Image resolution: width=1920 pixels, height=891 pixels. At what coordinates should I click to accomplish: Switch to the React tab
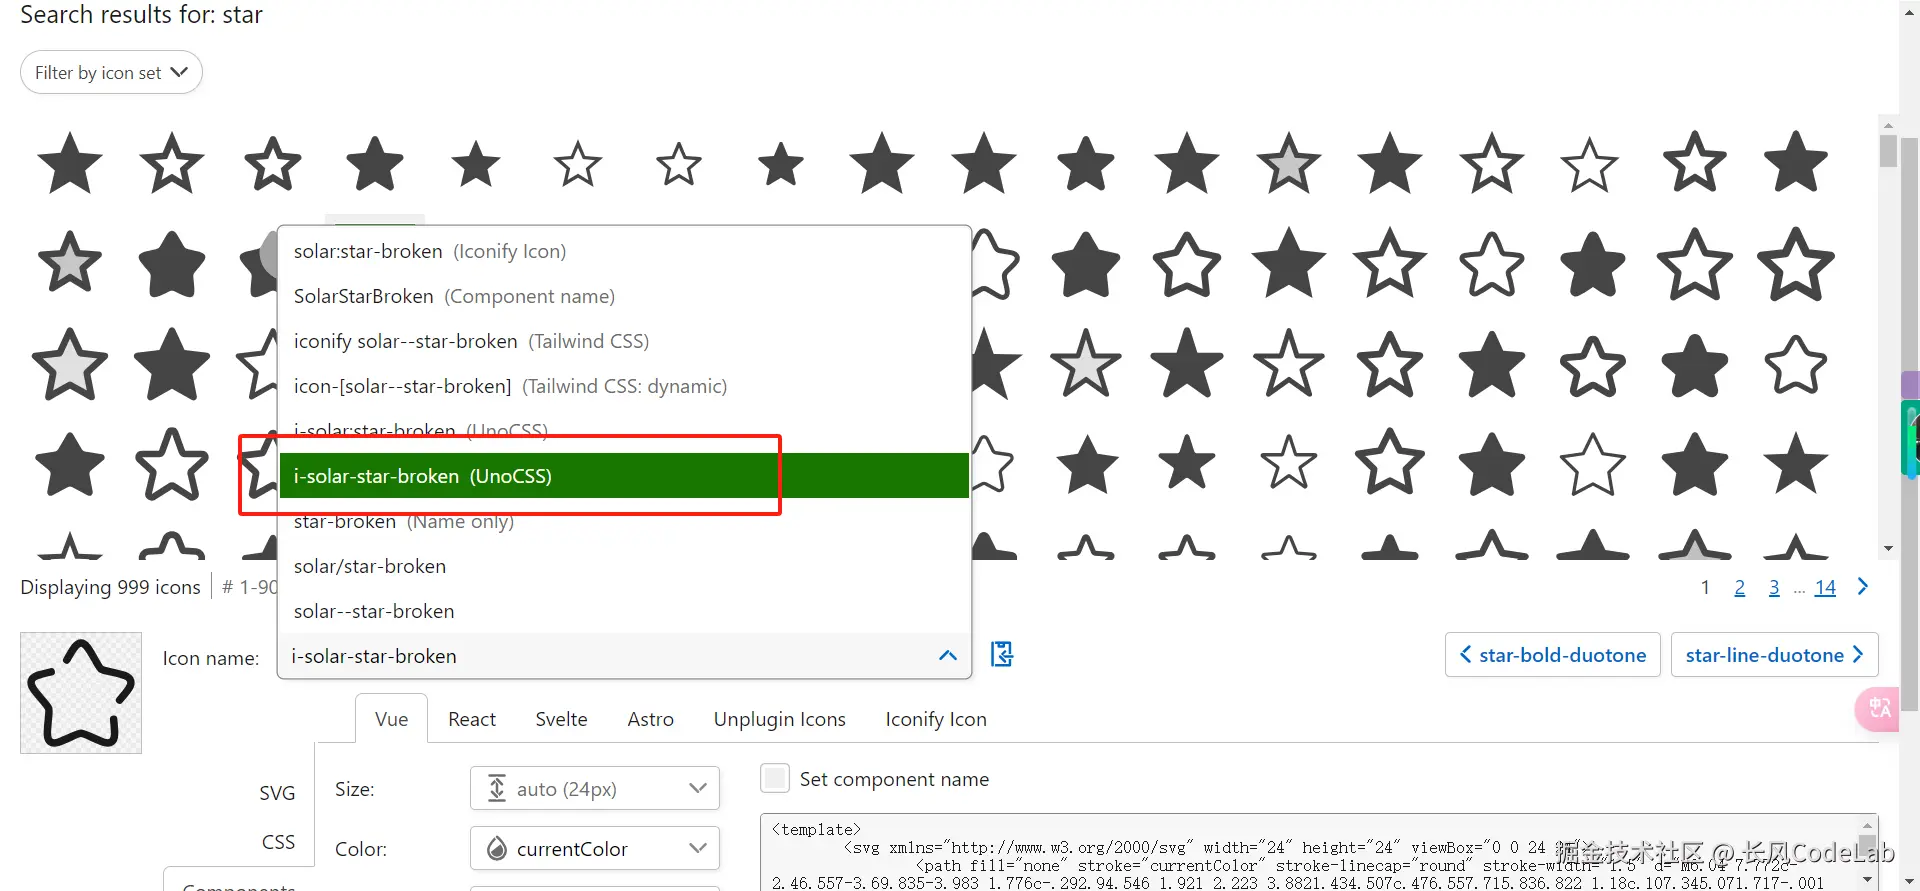[x=472, y=719]
